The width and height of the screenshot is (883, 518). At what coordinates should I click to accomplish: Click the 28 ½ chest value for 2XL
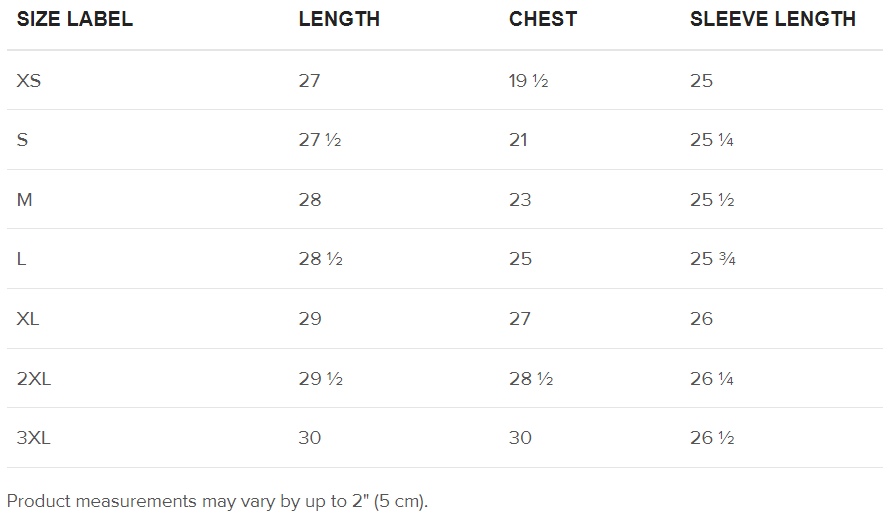point(531,379)
